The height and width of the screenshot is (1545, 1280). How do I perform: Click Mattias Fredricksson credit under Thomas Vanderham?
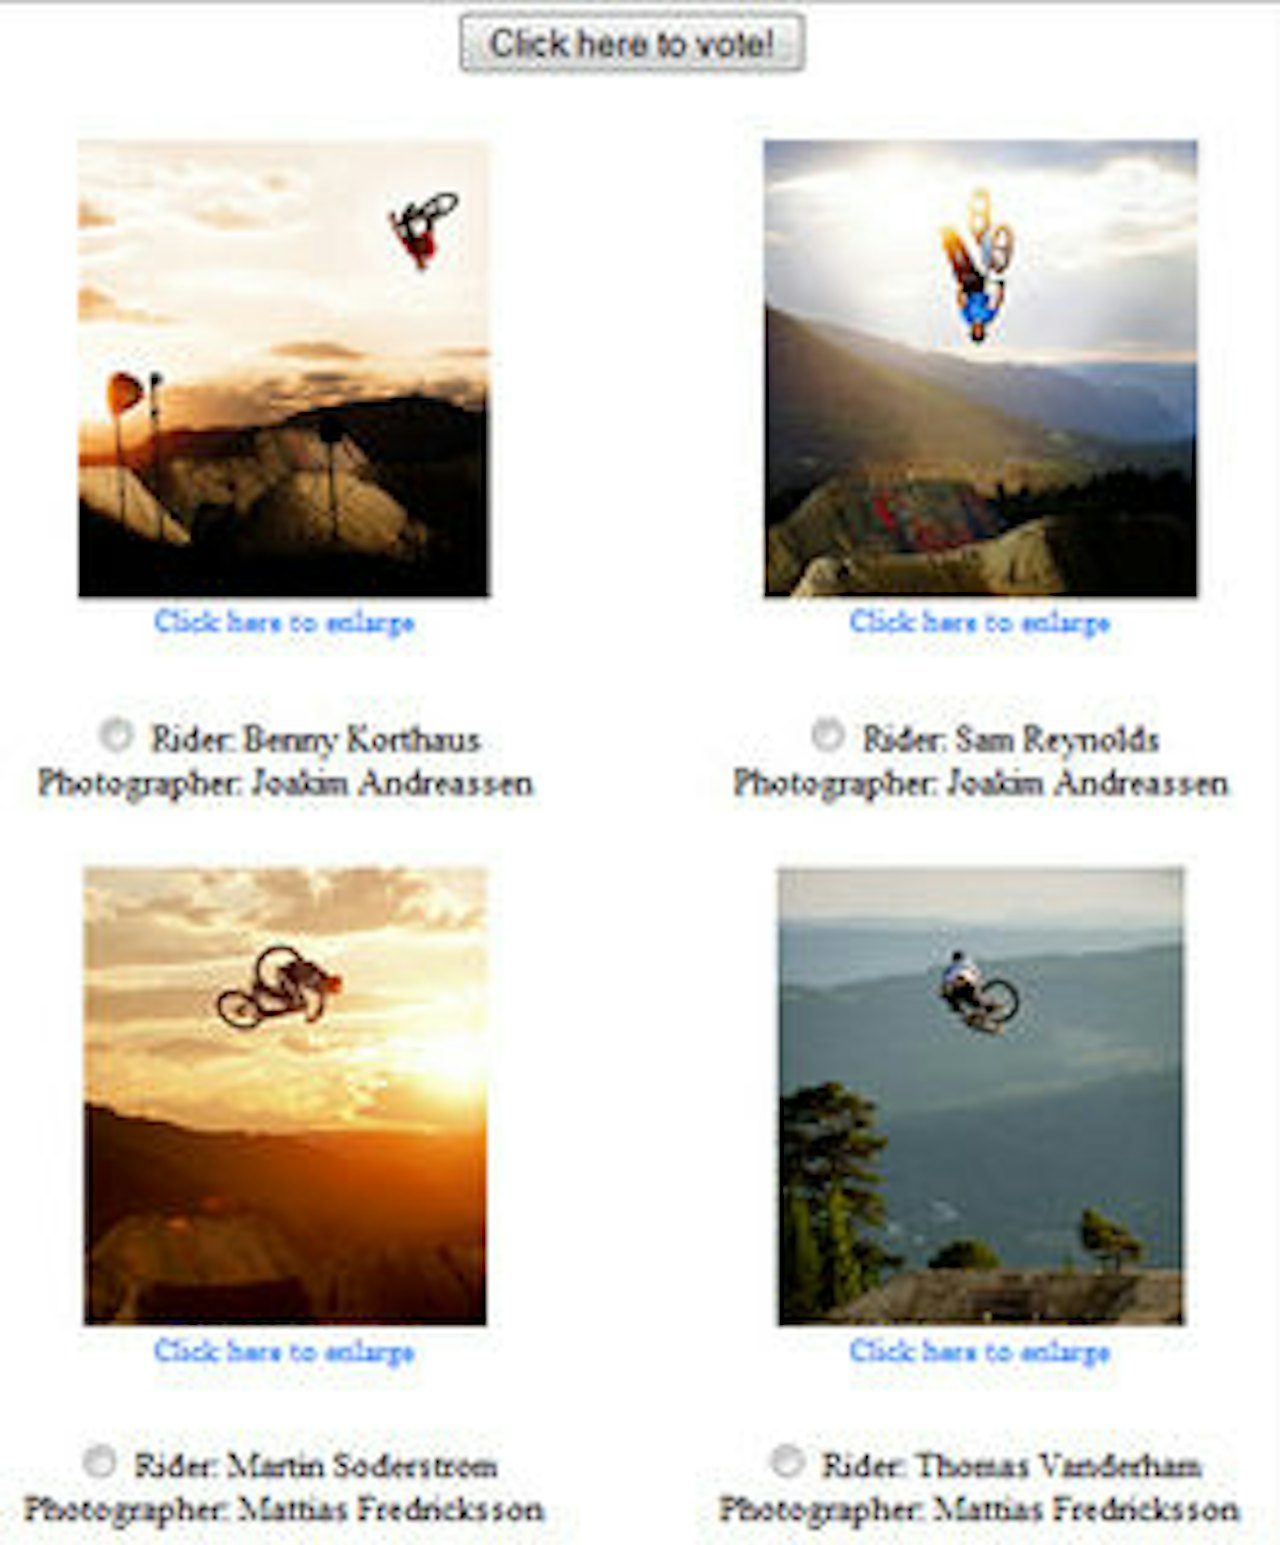point(980,1509)
